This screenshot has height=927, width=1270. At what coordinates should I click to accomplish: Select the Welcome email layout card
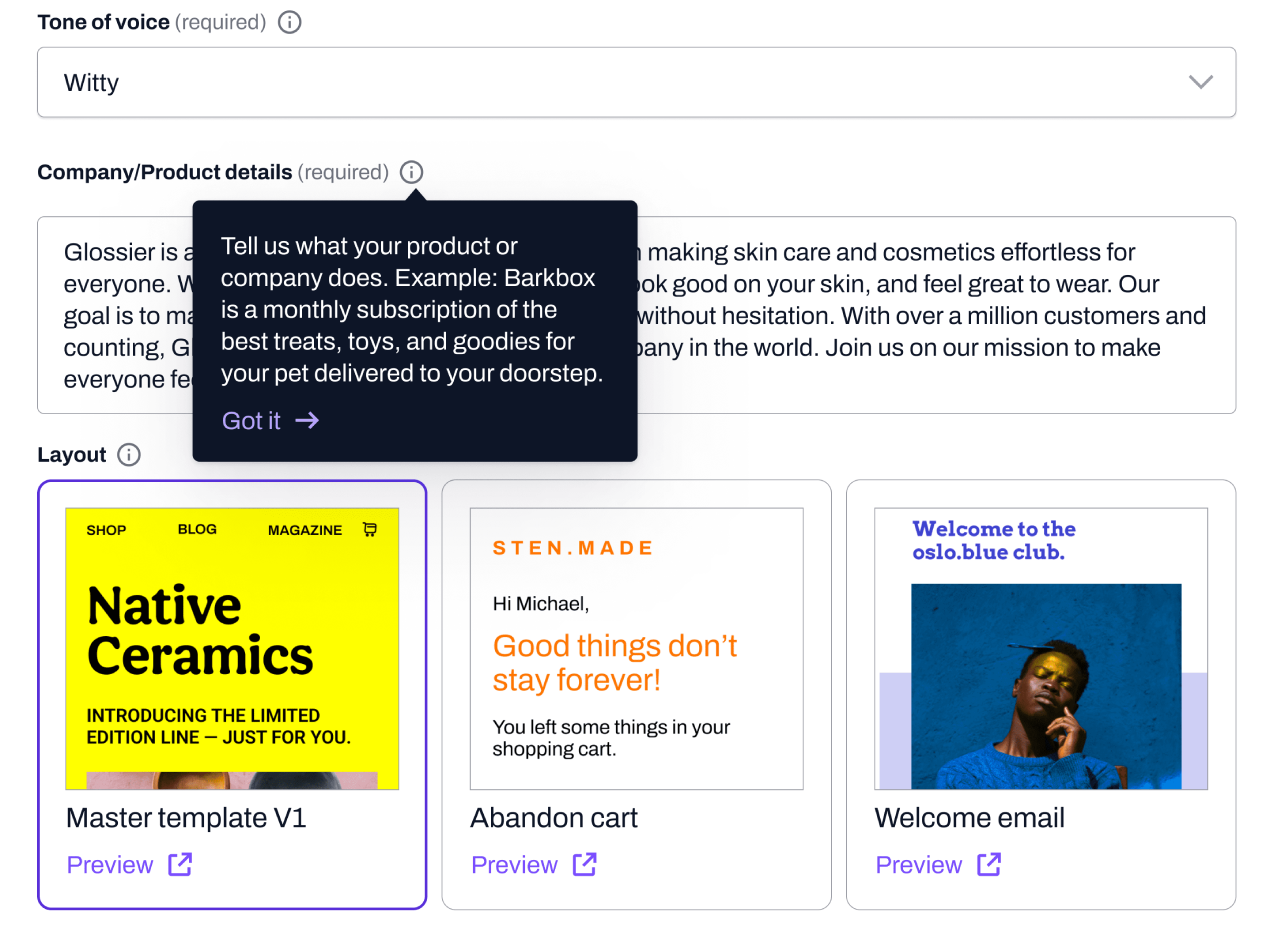point(1041,695)
